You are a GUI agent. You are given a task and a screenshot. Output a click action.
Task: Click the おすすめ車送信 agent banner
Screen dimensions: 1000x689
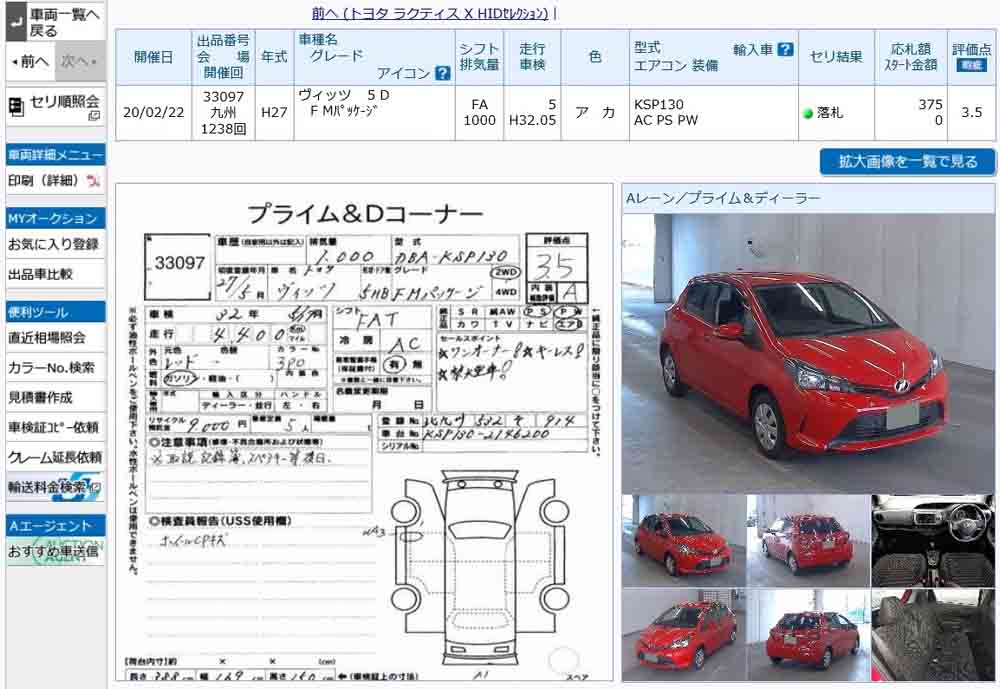54,551
